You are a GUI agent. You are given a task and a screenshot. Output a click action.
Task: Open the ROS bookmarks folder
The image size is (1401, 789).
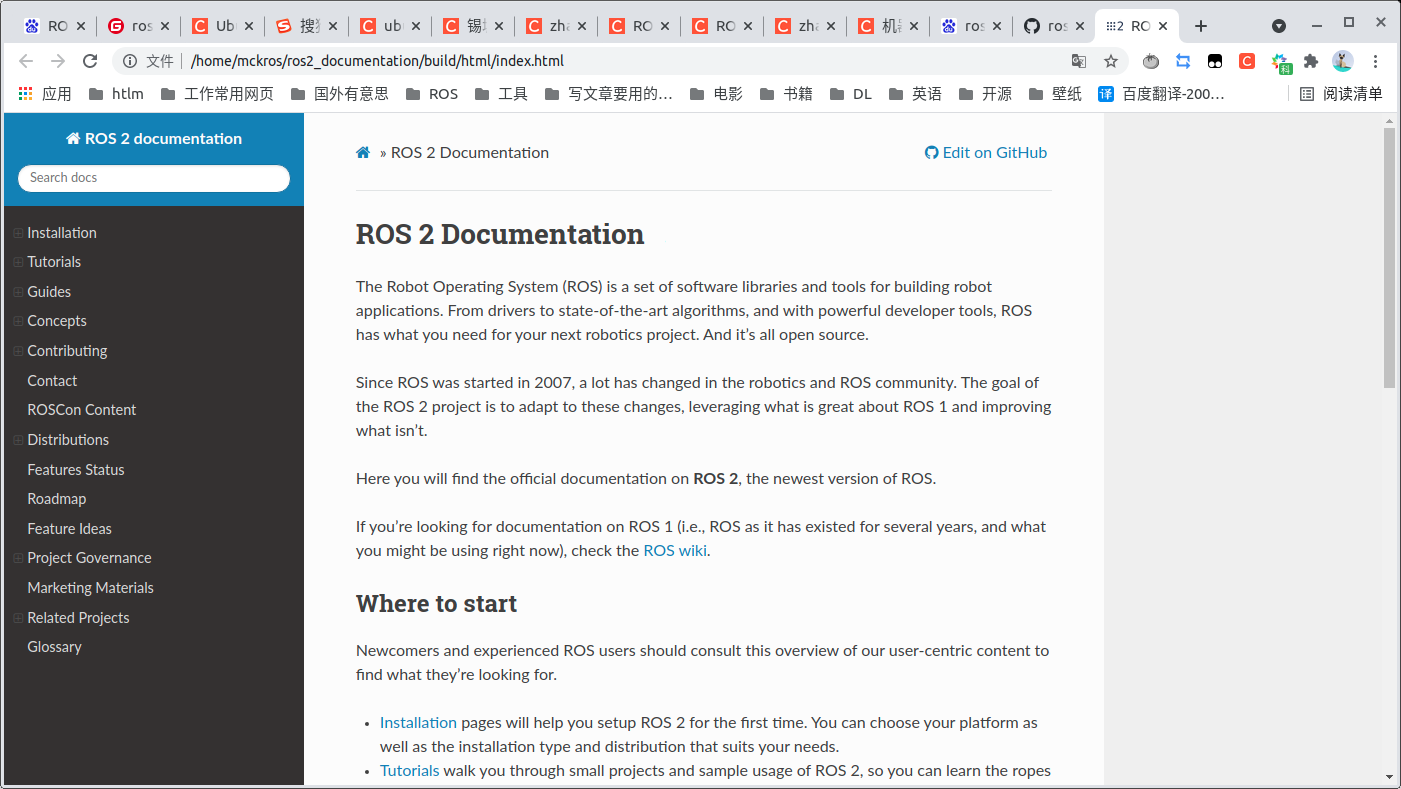pos(434,93)
